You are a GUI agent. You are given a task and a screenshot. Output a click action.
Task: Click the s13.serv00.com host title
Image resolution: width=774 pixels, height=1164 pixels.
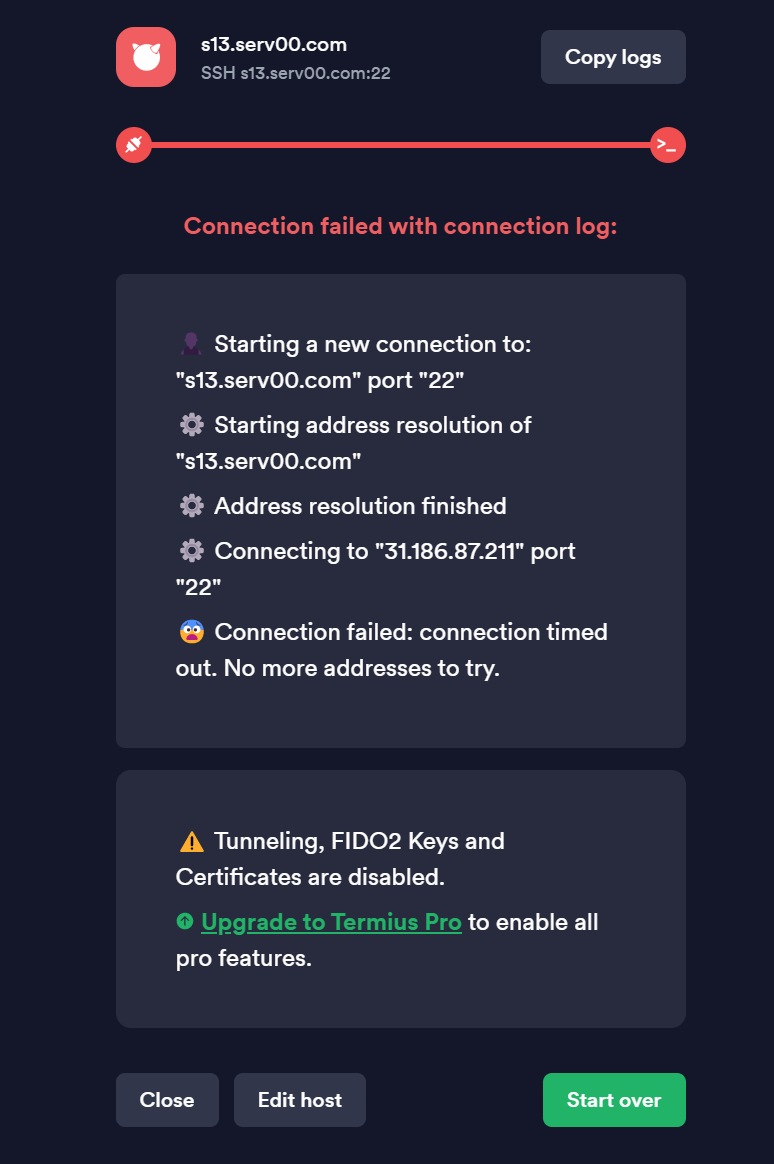click(274, 45)
